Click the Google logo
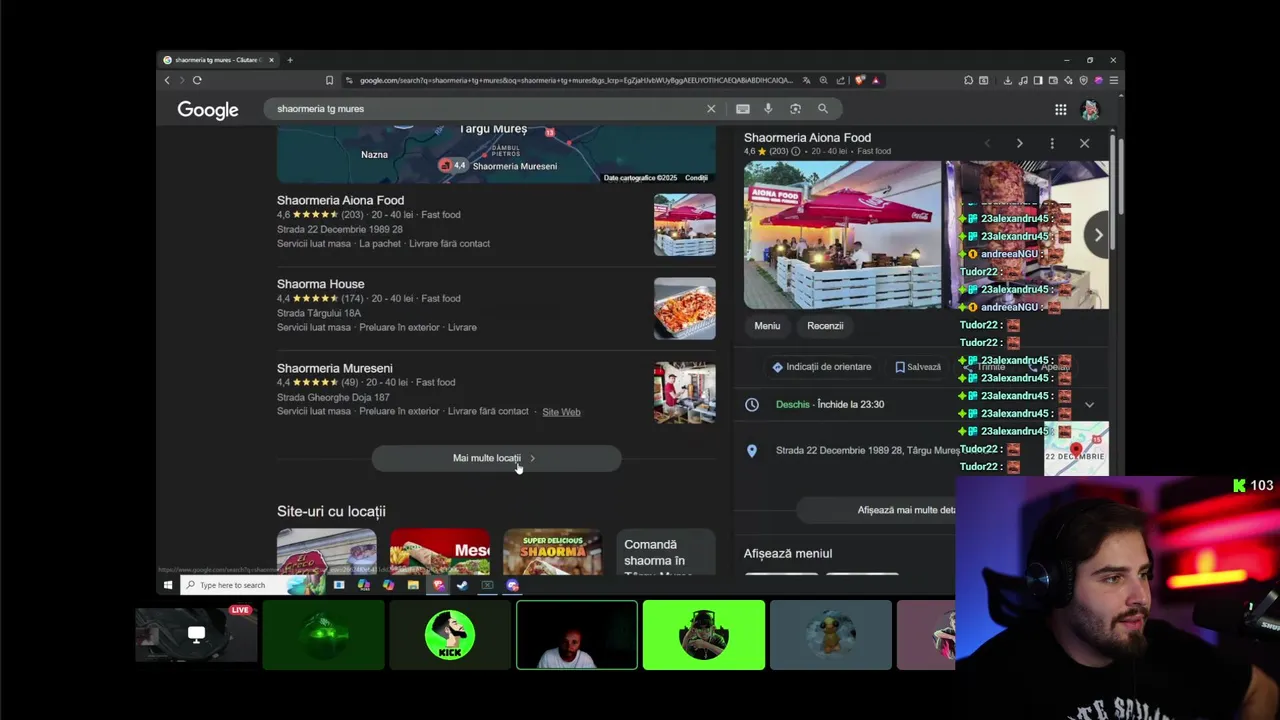The width and height of the screenshot is (1280, 720). coord(208,110)
